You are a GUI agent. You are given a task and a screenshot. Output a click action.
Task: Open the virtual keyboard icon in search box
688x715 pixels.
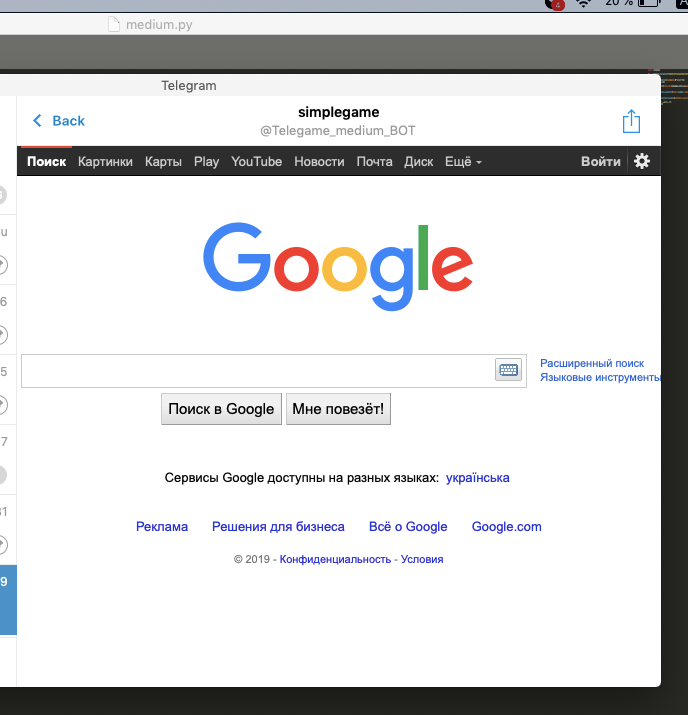coord(508,370)
